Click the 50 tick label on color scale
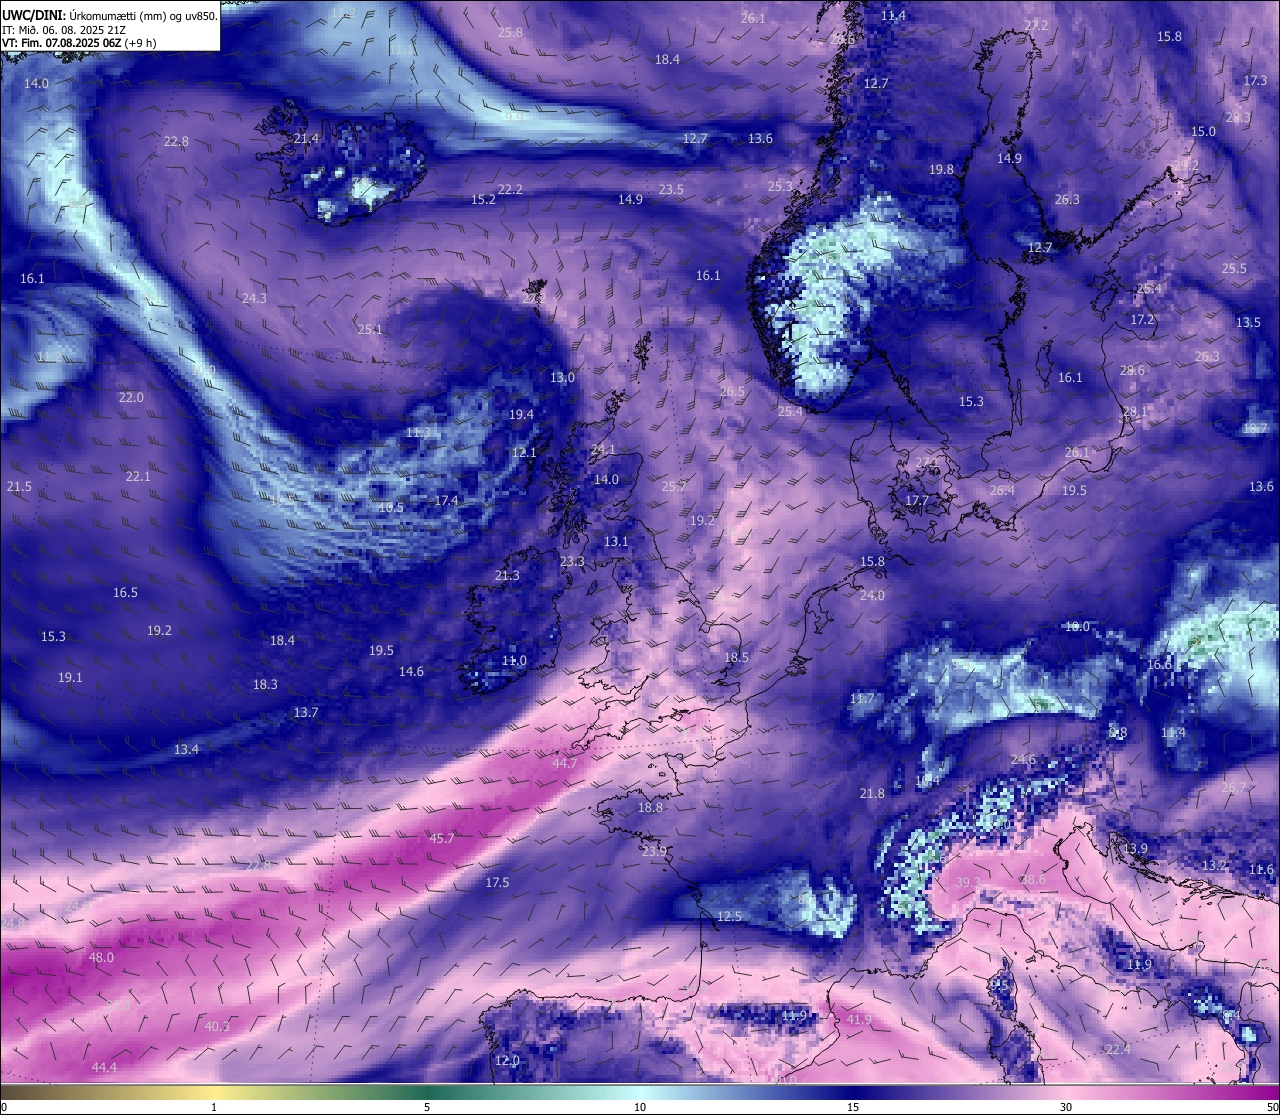 [x=1272, y=1107]
